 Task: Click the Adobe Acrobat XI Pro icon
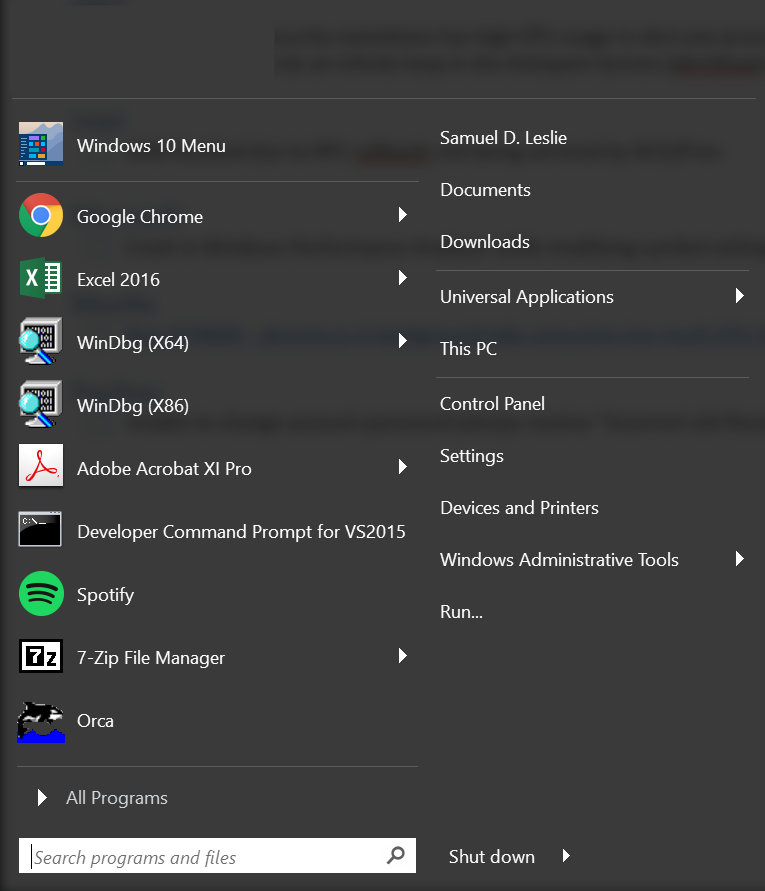[41, 468]
